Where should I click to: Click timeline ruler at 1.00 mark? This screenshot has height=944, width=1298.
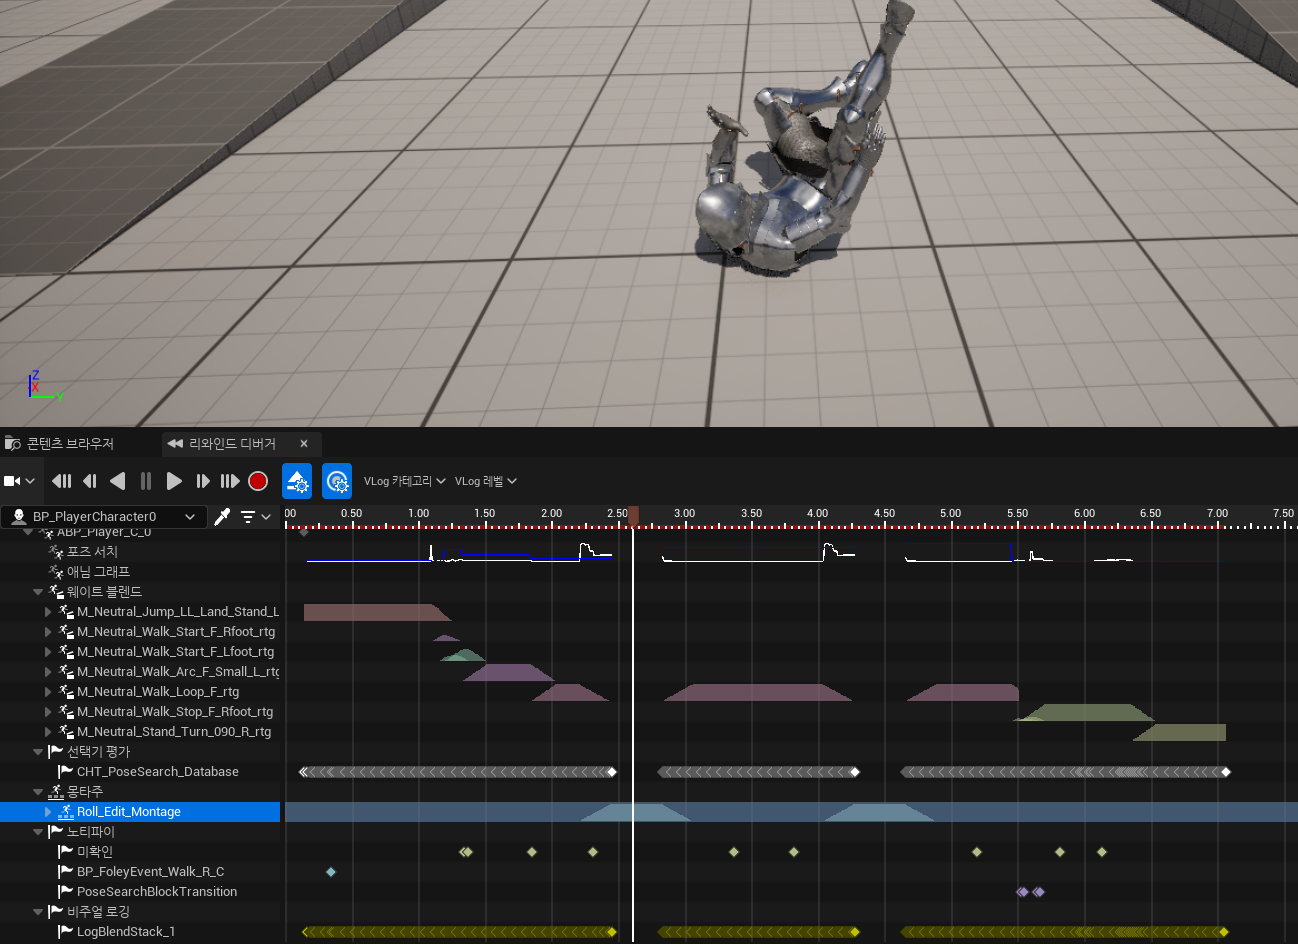pyautogui.click(x=418, y=514)
